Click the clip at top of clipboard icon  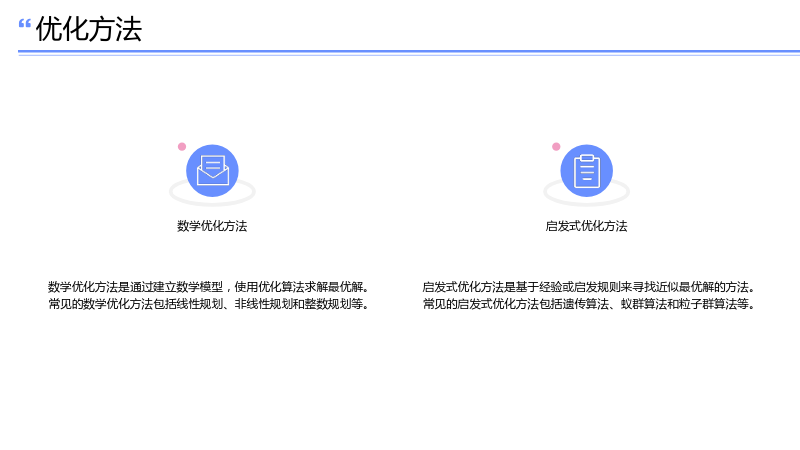pos(587,158)
